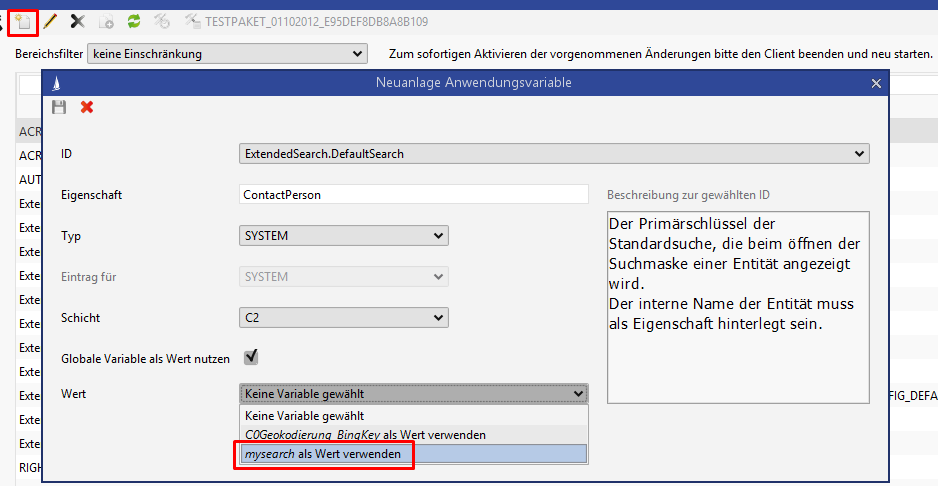
Task: Expand the Typ dropdown set to SYSTEM
Action: pyautogui.click(x=344, y=235)
